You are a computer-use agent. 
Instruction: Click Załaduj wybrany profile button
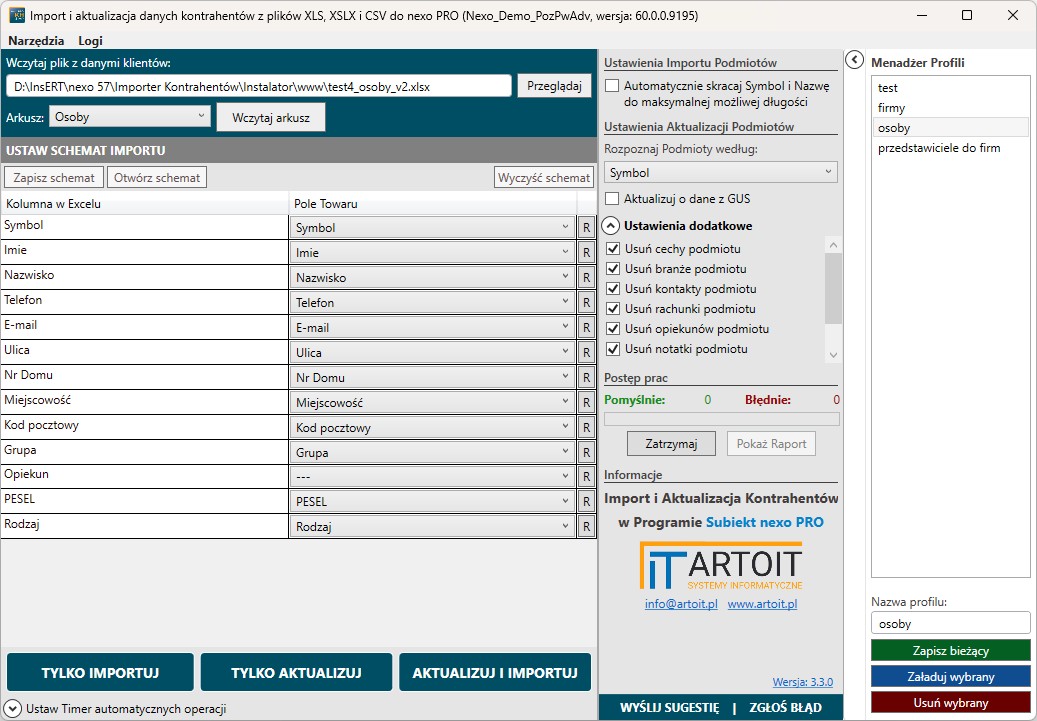[x=950, y=677]
